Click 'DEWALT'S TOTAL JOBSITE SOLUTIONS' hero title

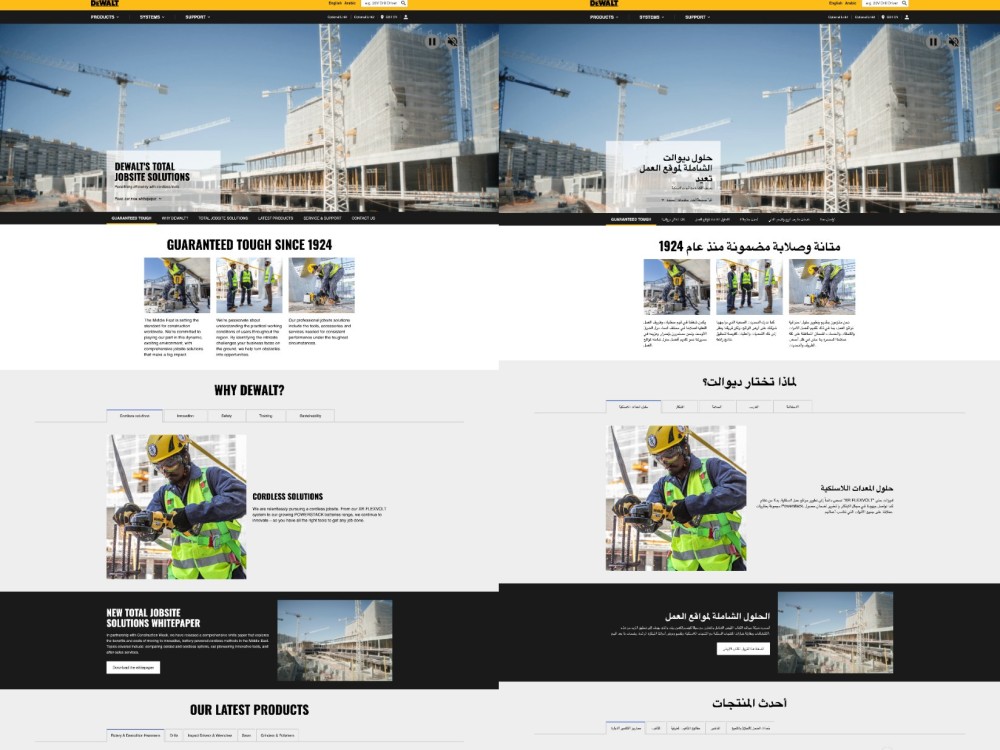tap(152, 172)
